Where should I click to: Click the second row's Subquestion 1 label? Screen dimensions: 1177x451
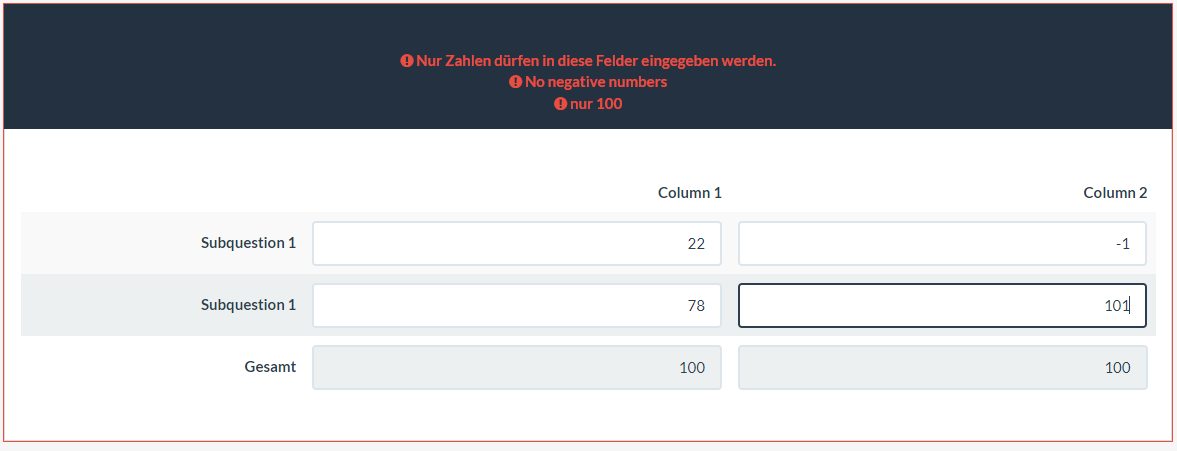point(248,305)
